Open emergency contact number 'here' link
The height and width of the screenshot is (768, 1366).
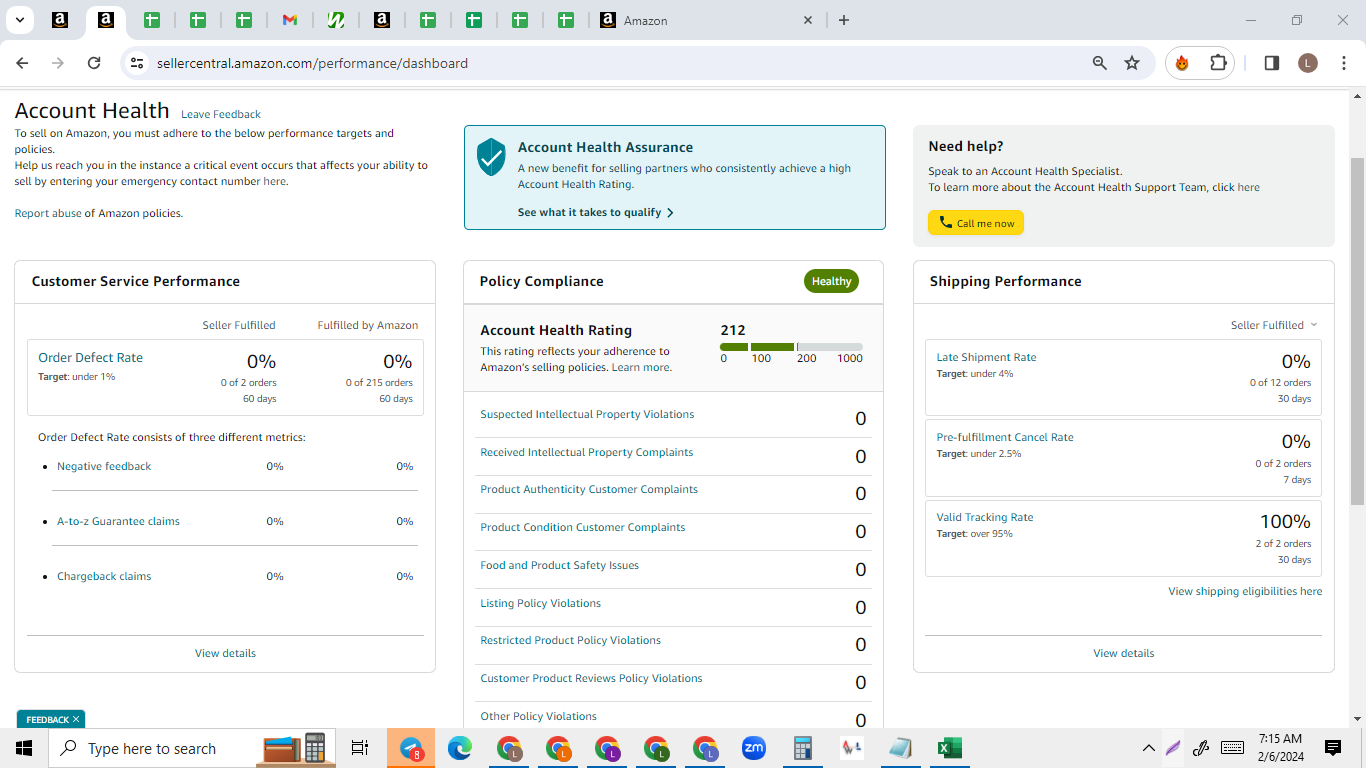(274, 181)
